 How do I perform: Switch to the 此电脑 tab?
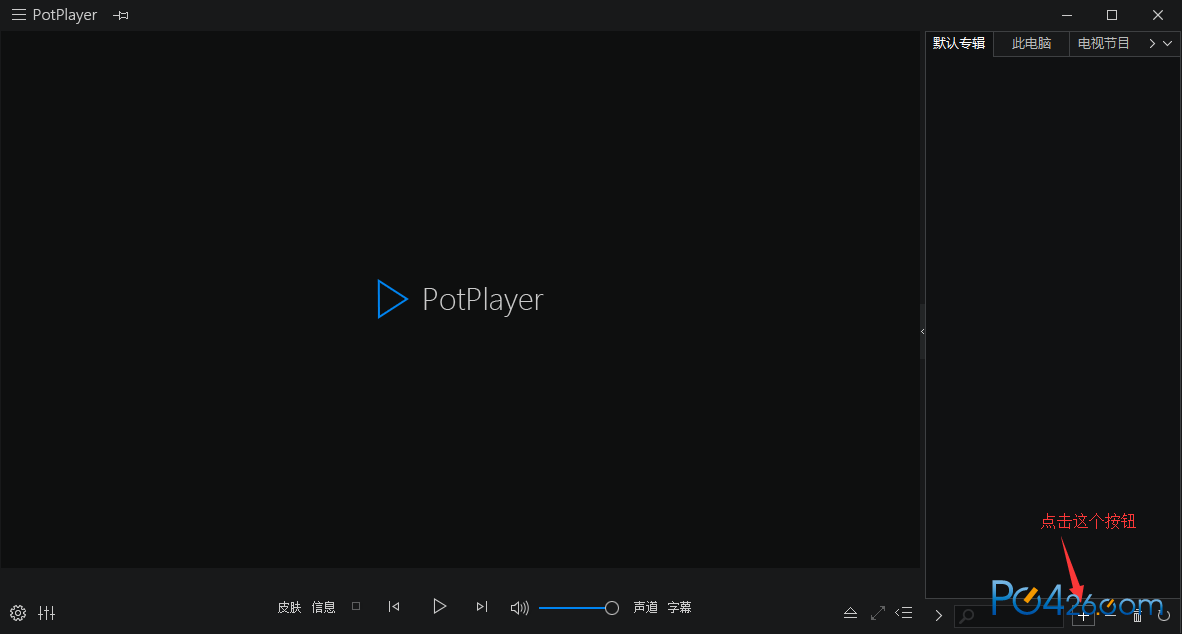coord(1031,44)
